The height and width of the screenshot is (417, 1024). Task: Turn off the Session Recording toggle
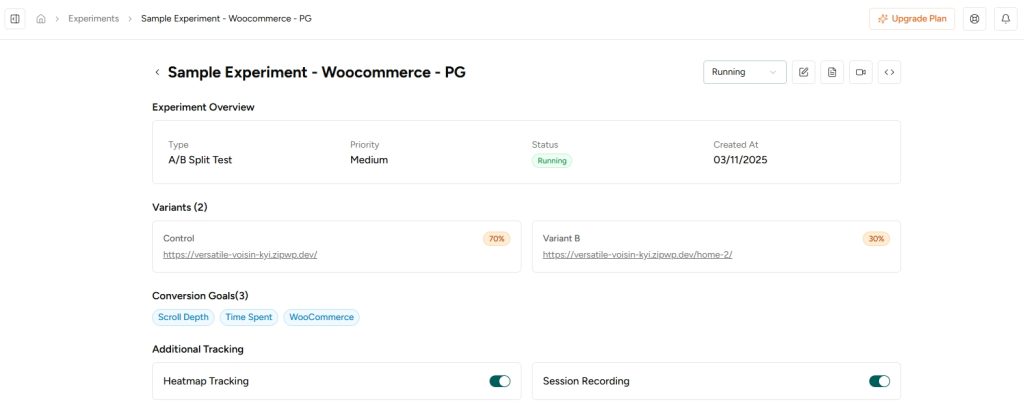coord(879,381)
